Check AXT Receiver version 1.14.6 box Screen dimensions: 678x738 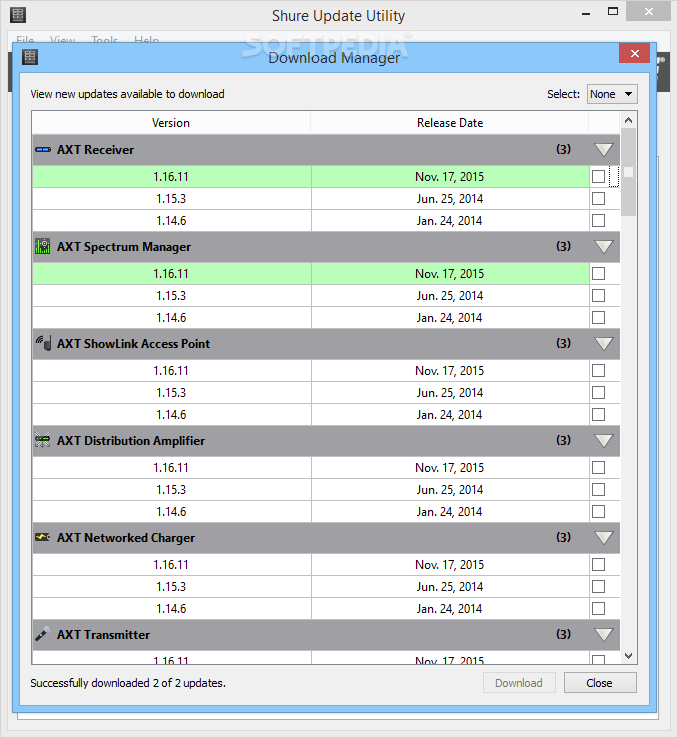point(598,220)
